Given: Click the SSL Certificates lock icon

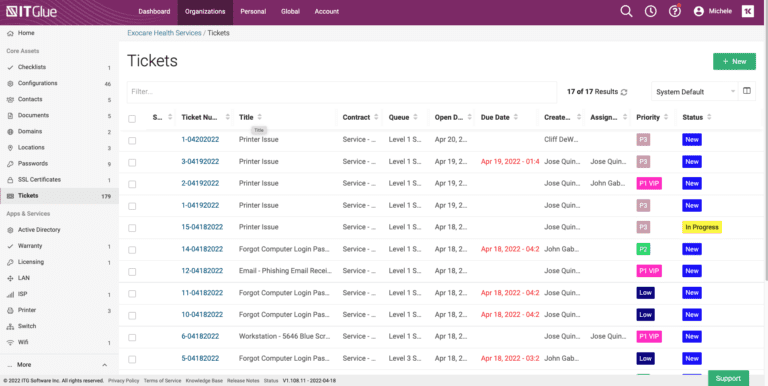Looking at the screenshot, I should (10, 180).
